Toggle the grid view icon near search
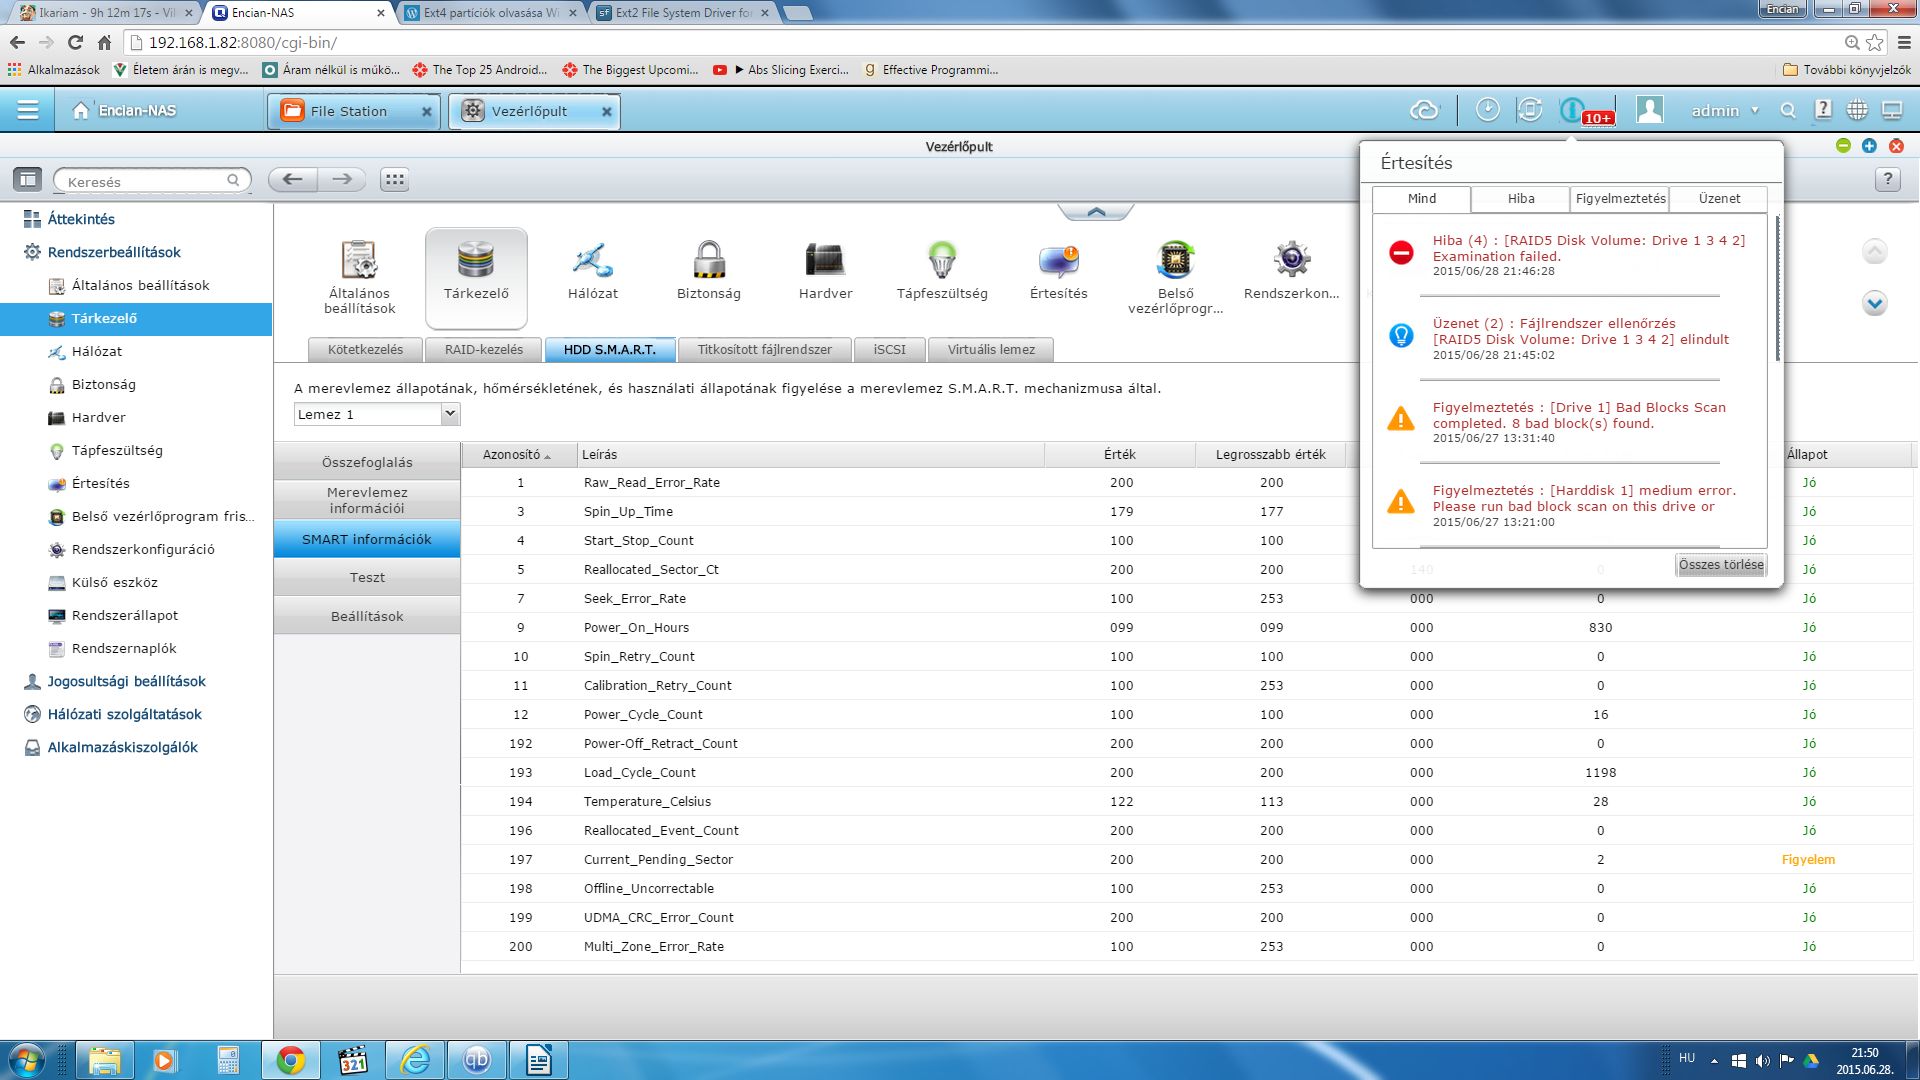This screenshot has width=1920, height=1080. 395,180
